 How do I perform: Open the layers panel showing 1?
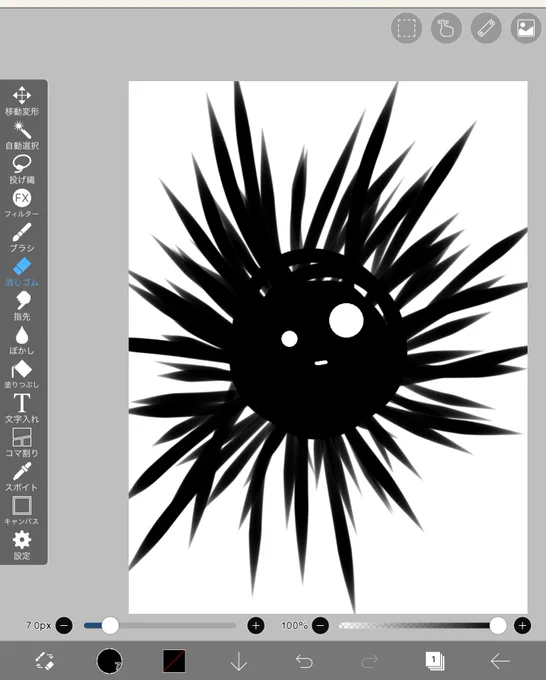[435, 661]
